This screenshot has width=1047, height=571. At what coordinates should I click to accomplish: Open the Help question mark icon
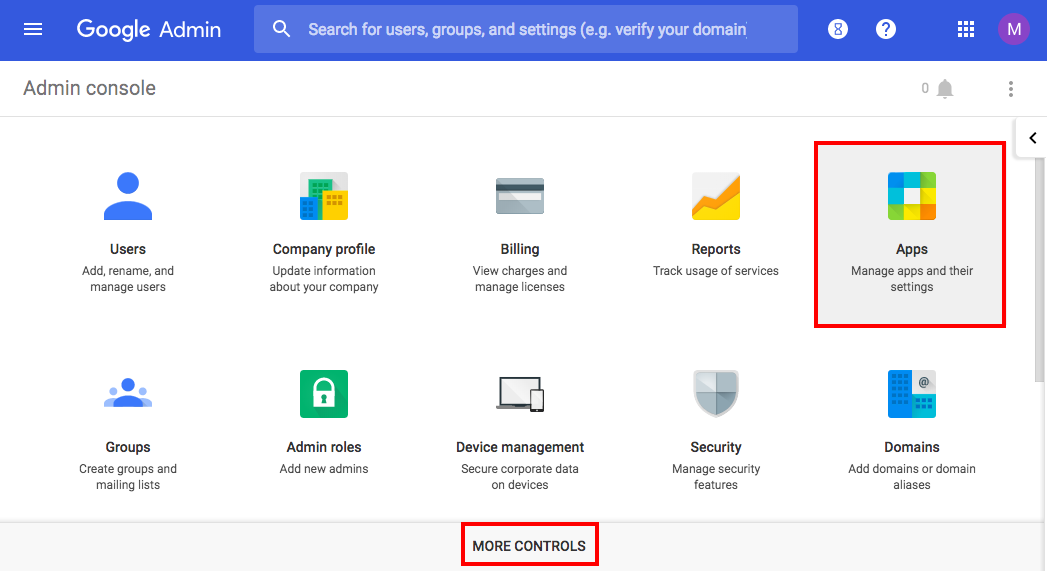coord(885,29)
